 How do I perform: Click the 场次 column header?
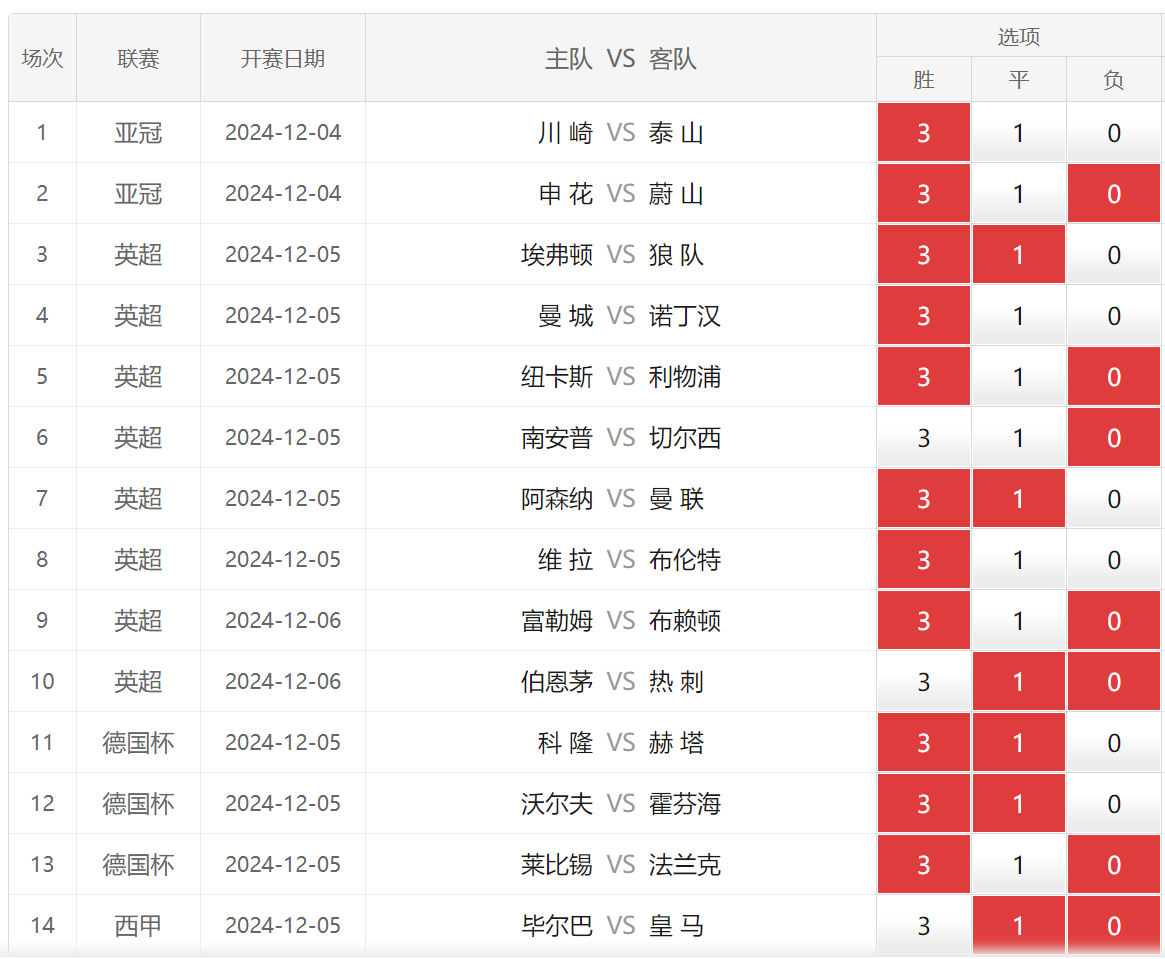coord(42,58)
